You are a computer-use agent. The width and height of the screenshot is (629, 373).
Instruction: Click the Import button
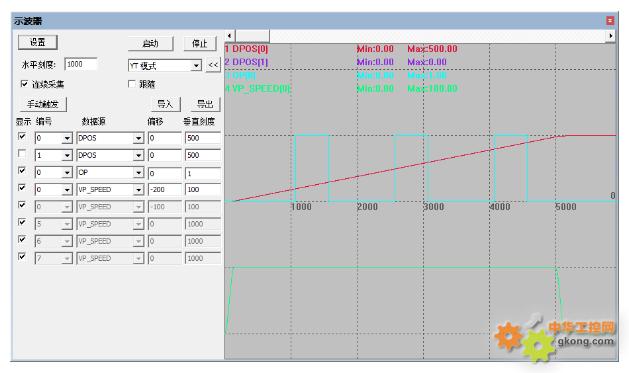tap(165, 104)
